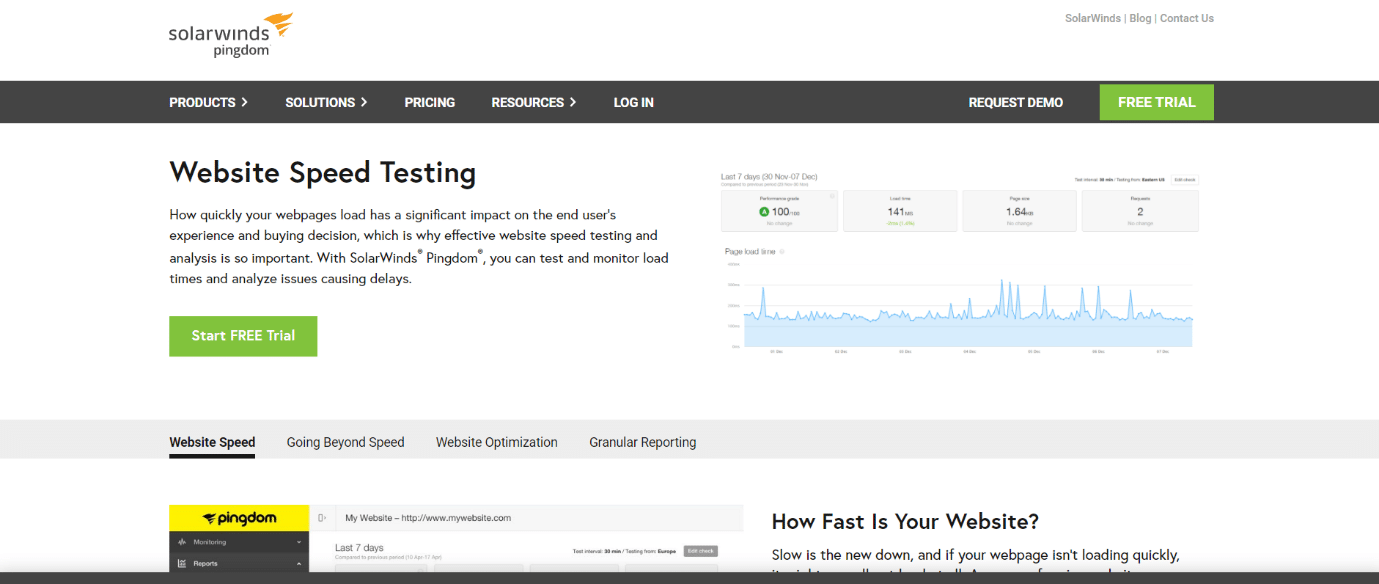Click the yellow pingdom logo in the app preview
This screenshot has width=1379, height=584.
pos(238,518)
